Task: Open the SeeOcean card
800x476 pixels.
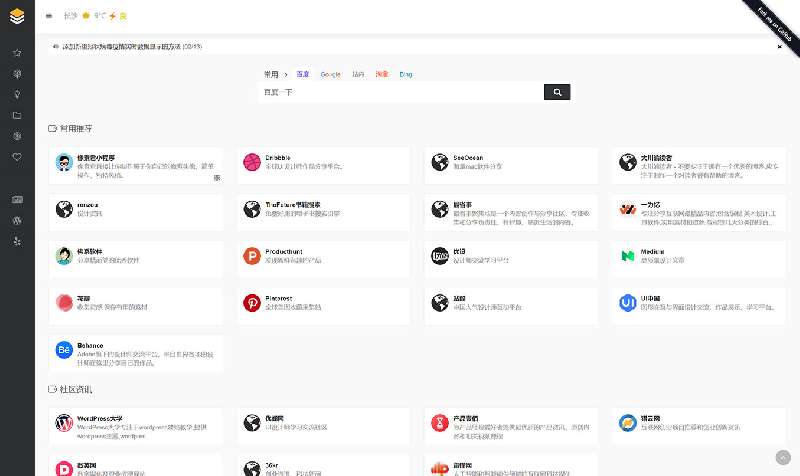Action: pos(511,166)
